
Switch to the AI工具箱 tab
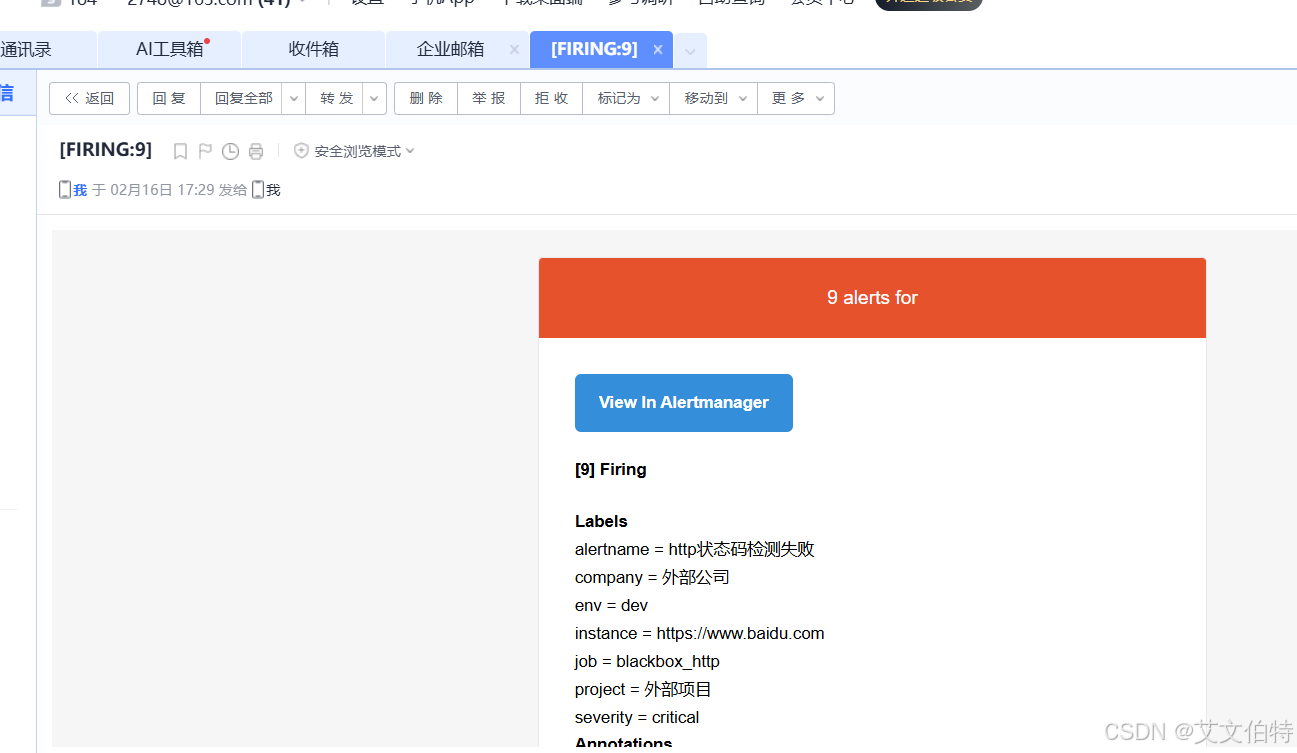170,49
